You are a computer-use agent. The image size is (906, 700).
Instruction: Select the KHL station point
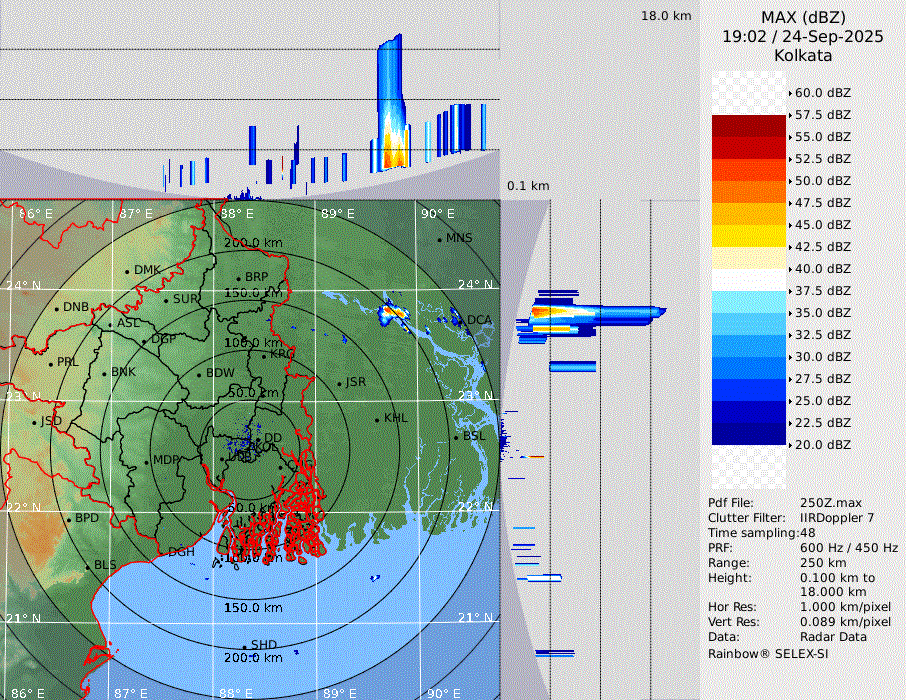coord(377,419)
